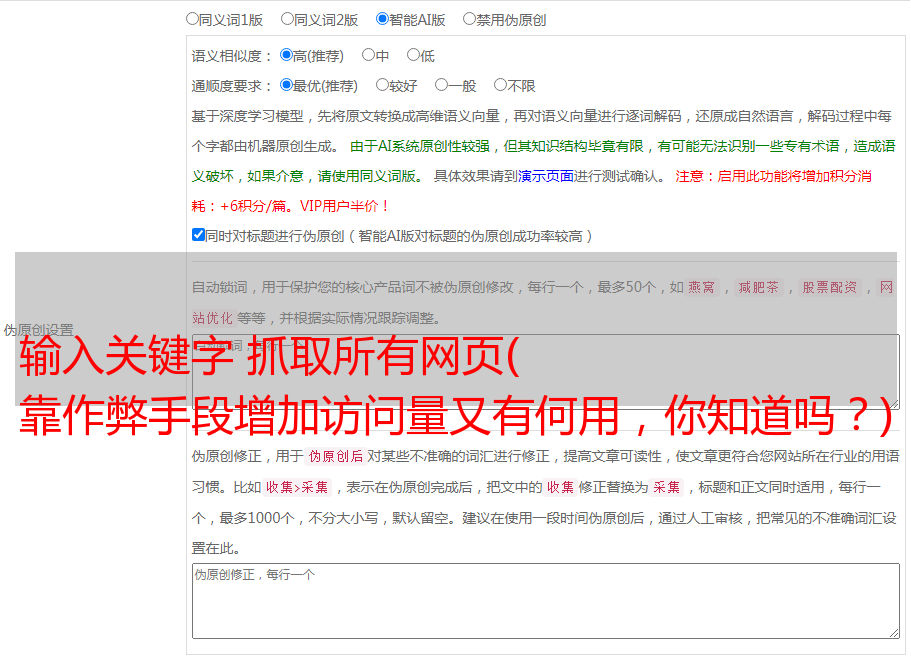The width and height of the screenshot is (911, 658).
Task: Click the 股票配资 example keyword tag
Action: point(830,287)
